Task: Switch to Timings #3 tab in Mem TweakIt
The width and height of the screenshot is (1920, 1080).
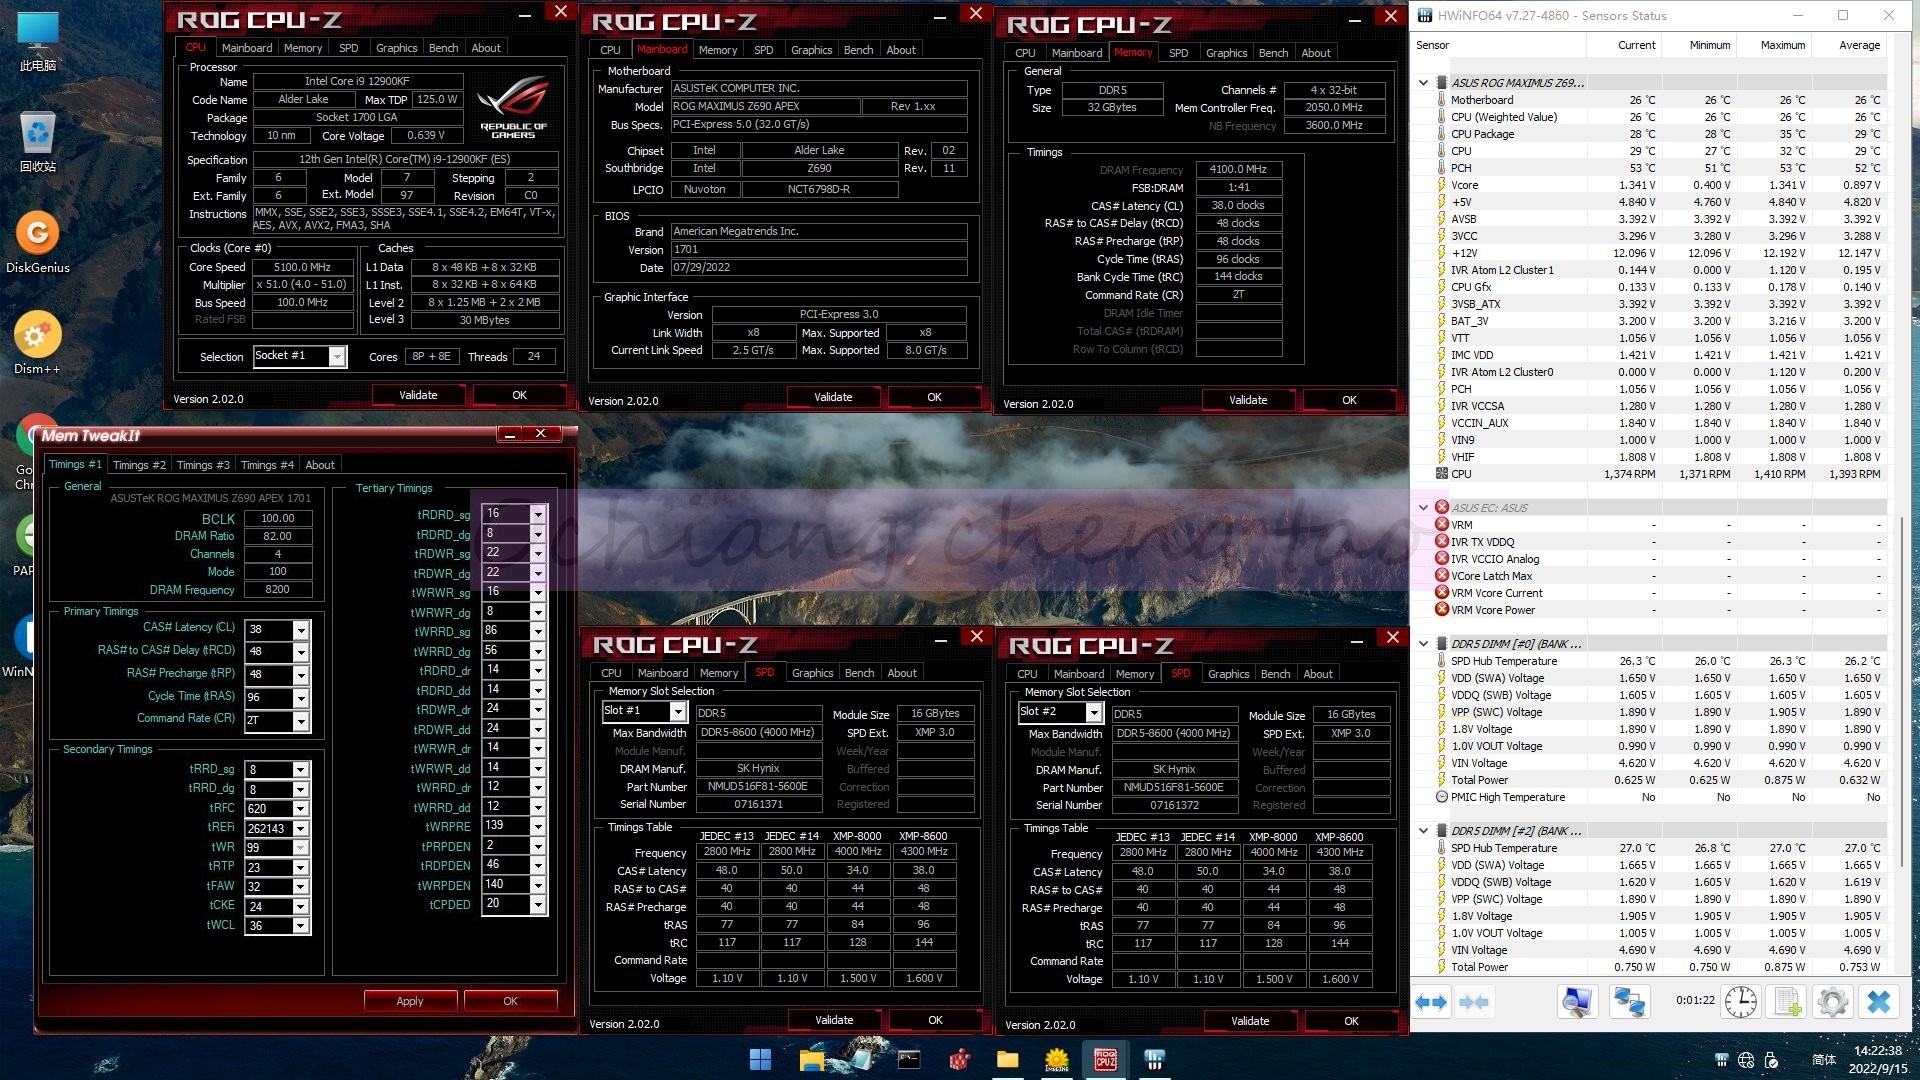Action: (x=203, y=465)
